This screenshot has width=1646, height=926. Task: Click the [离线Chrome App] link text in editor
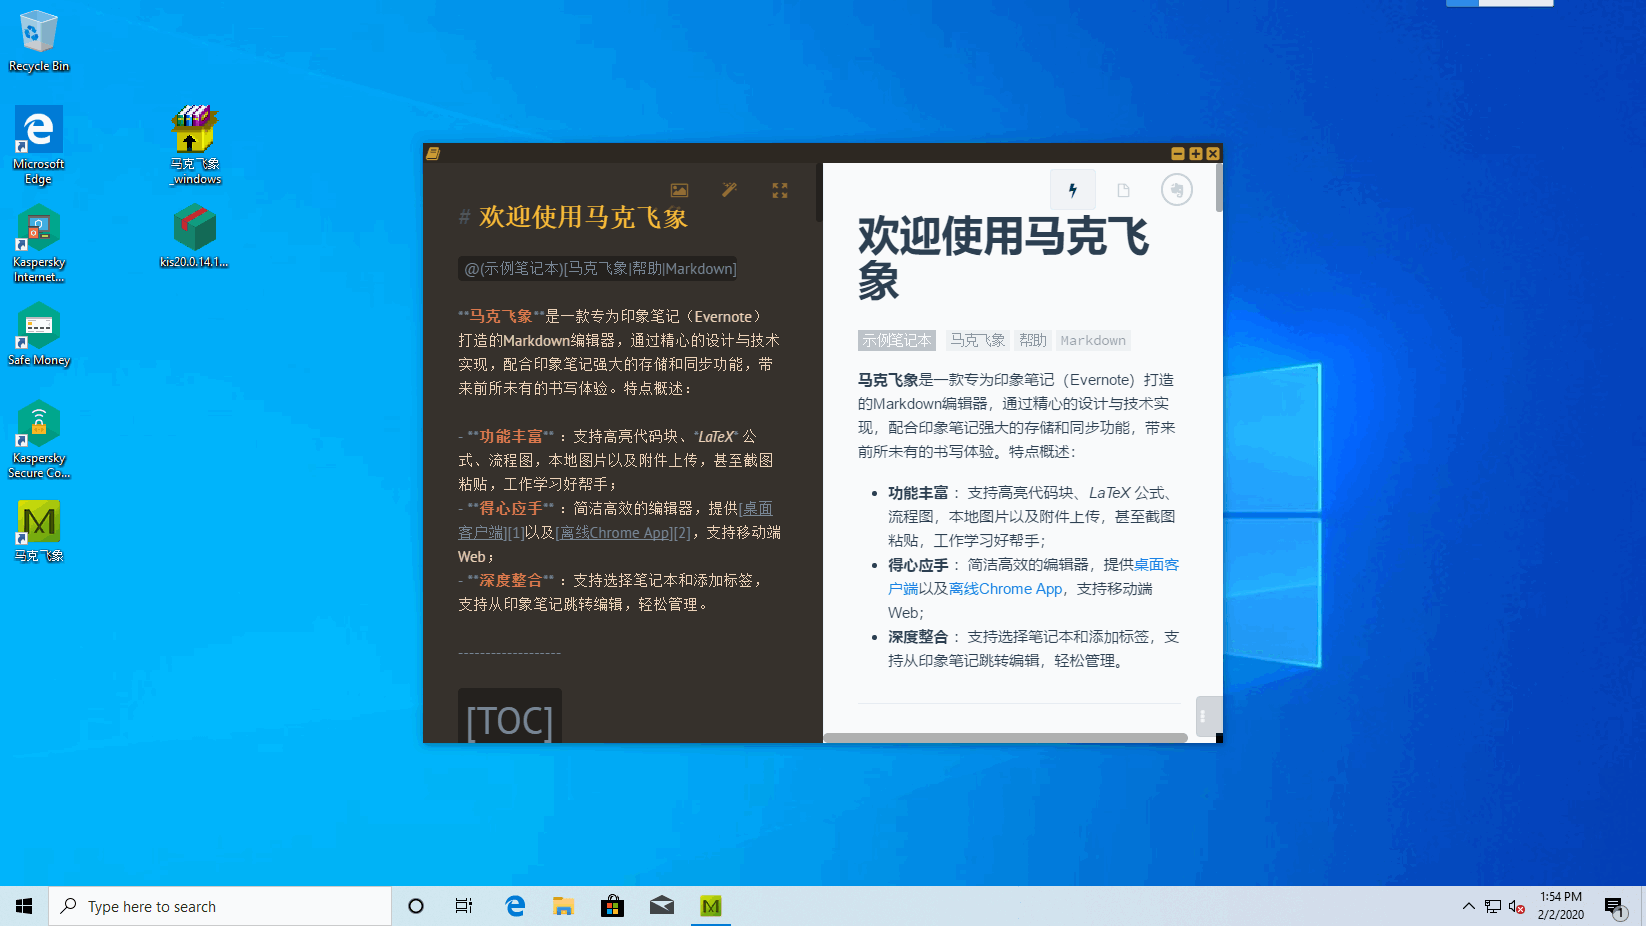614,533
